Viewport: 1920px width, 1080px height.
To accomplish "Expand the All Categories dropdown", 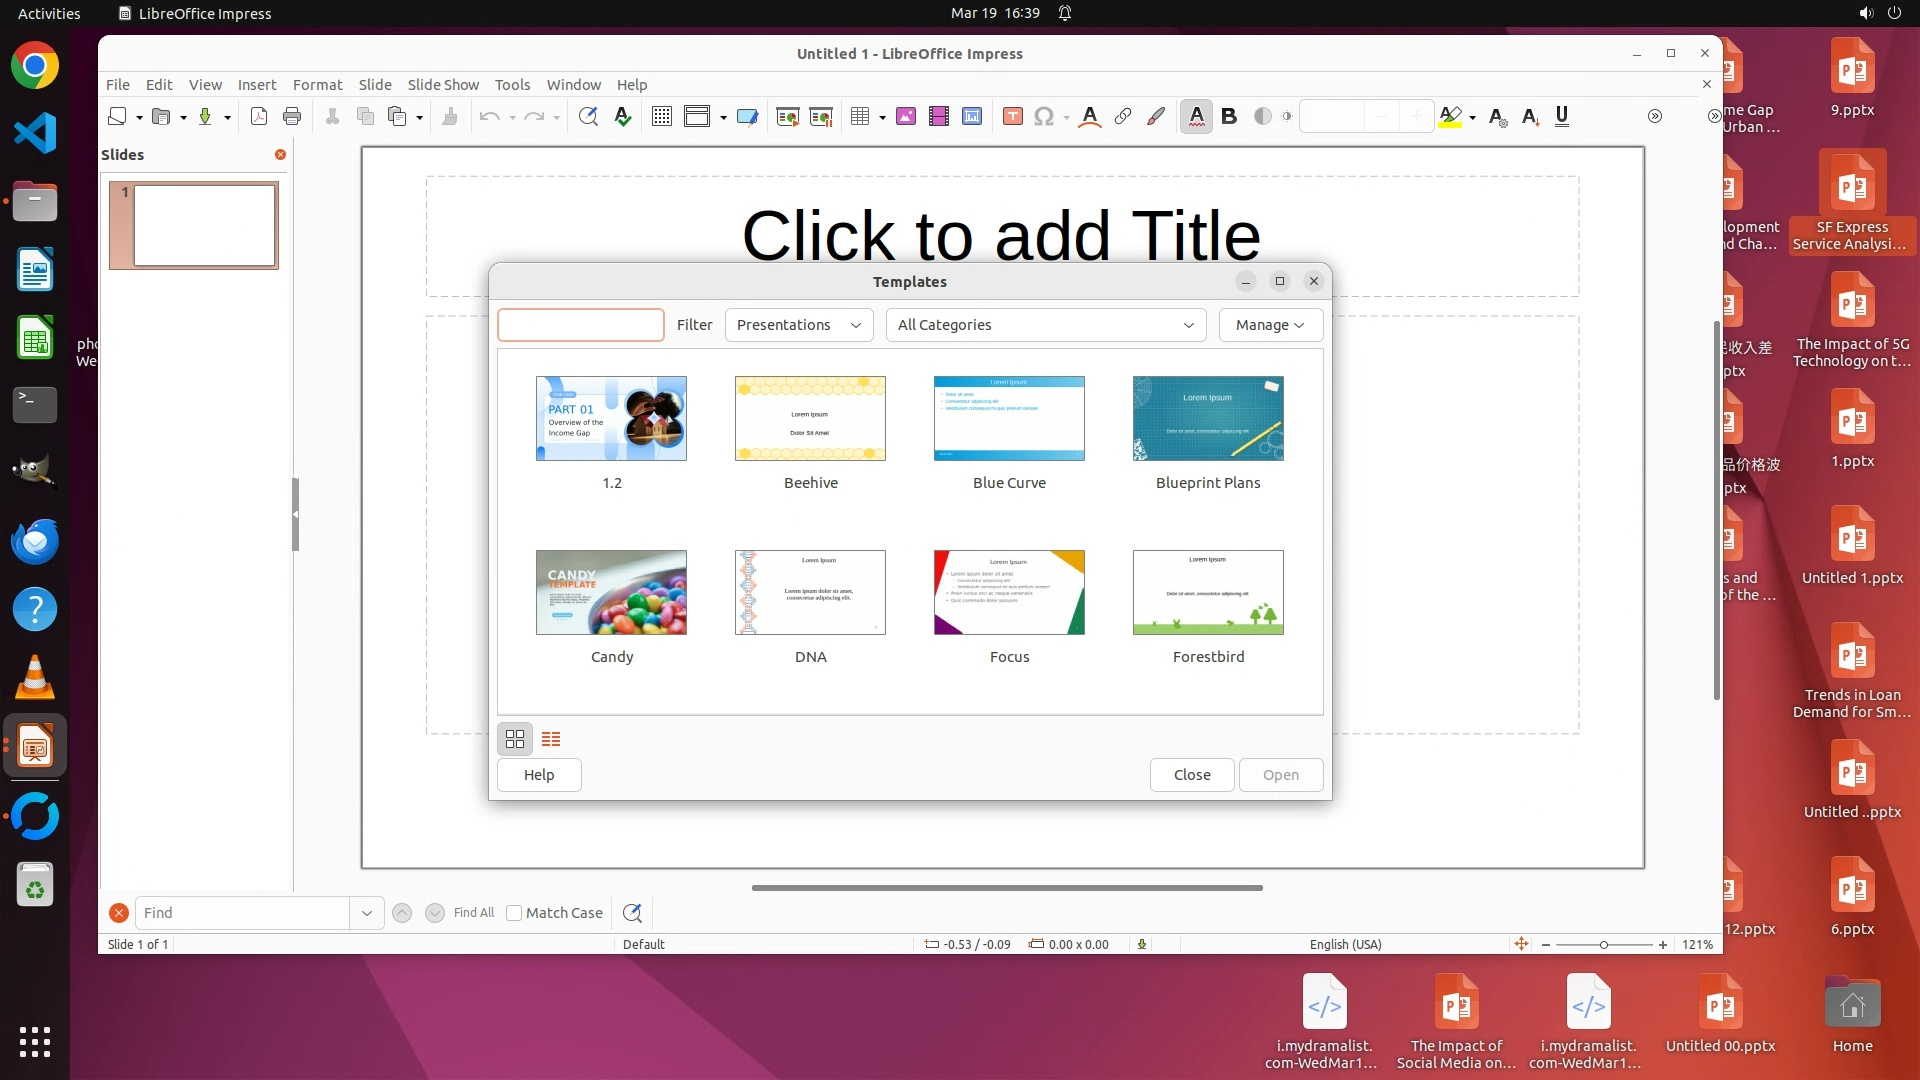I will (1045, 325).
